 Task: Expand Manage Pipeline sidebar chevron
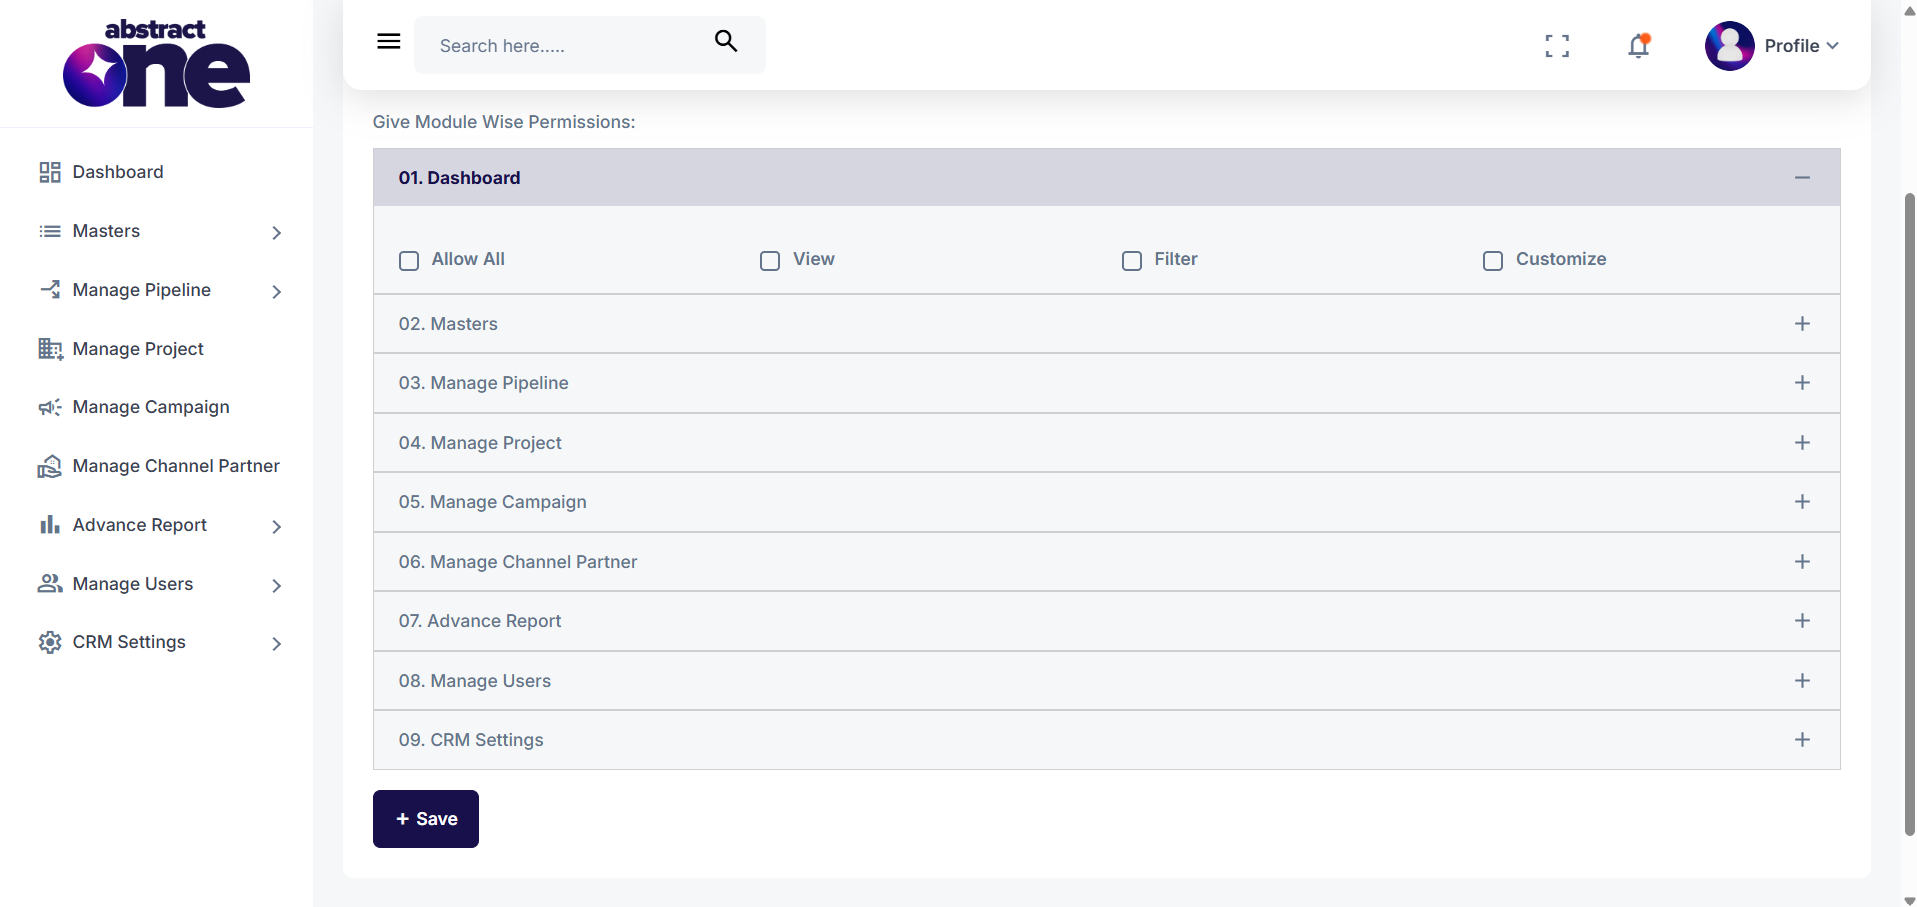point(277,292)
